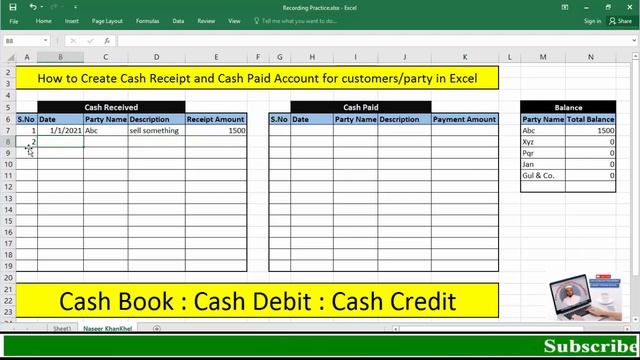
Task: Select the Xyz party name in Balance
Action: pos(543,142)
